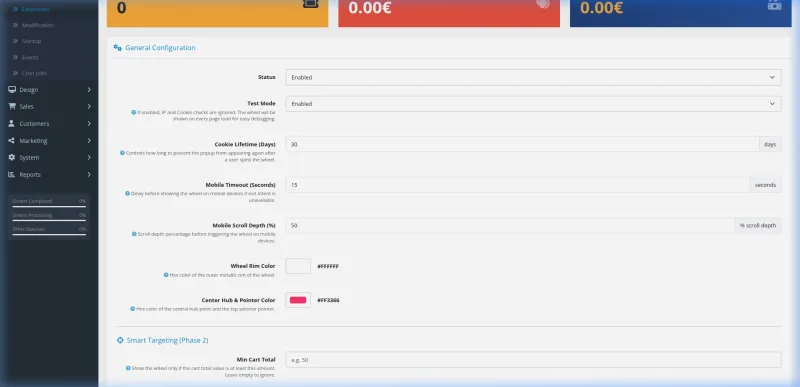Expand the Customers menu chevron
This screenshot has width=800, height=387.
pyautogui.click(x=89, y=123)
